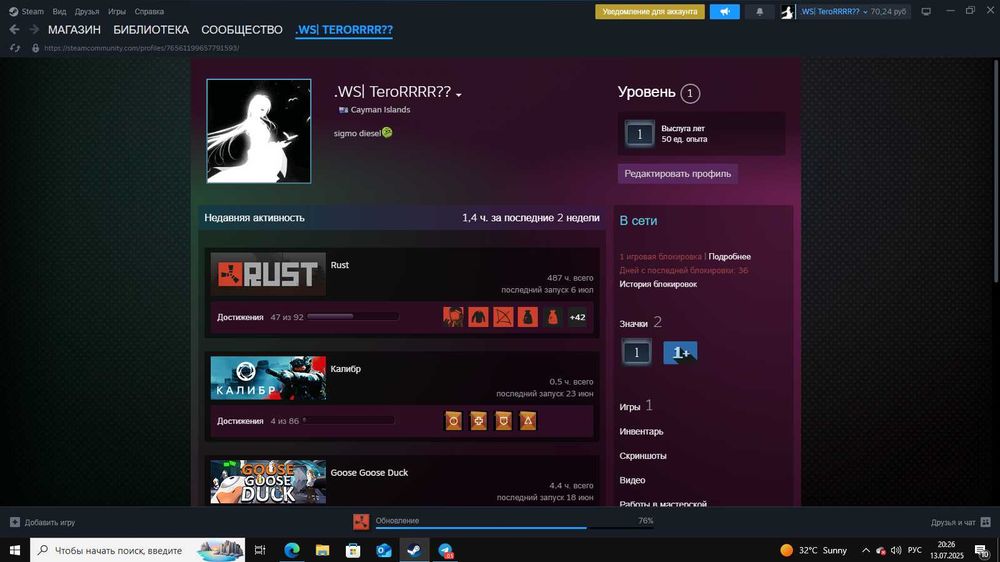
Task: Go forward with the right arrow
Action: click(34, 29)
